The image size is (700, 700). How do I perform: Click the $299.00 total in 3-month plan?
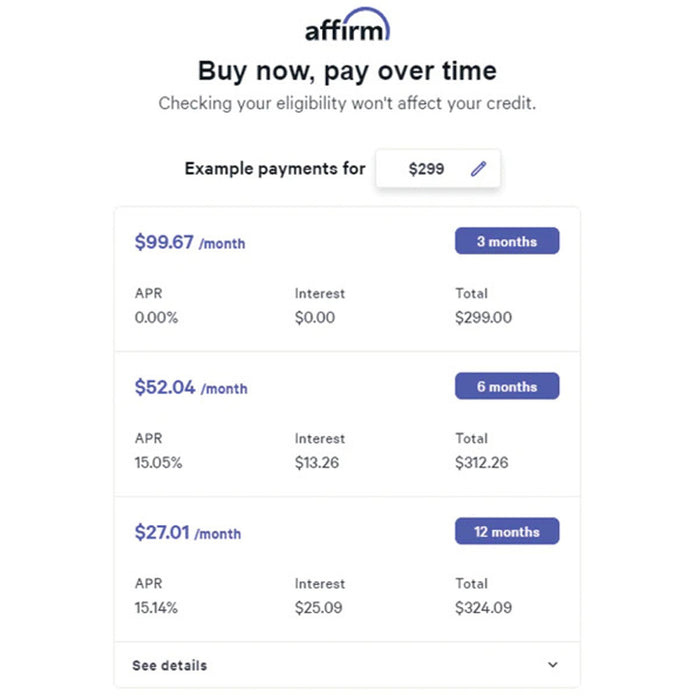click(x=483, y=317)
